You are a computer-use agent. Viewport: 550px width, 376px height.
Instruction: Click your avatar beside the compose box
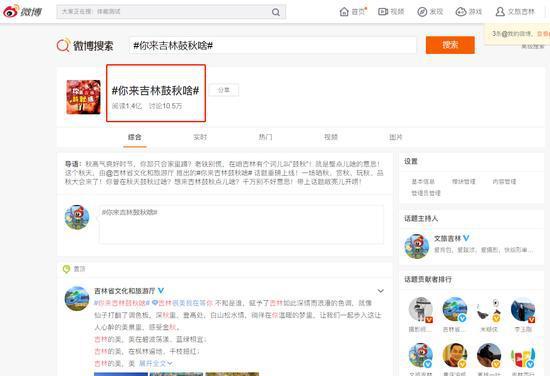tap(77, 217)
